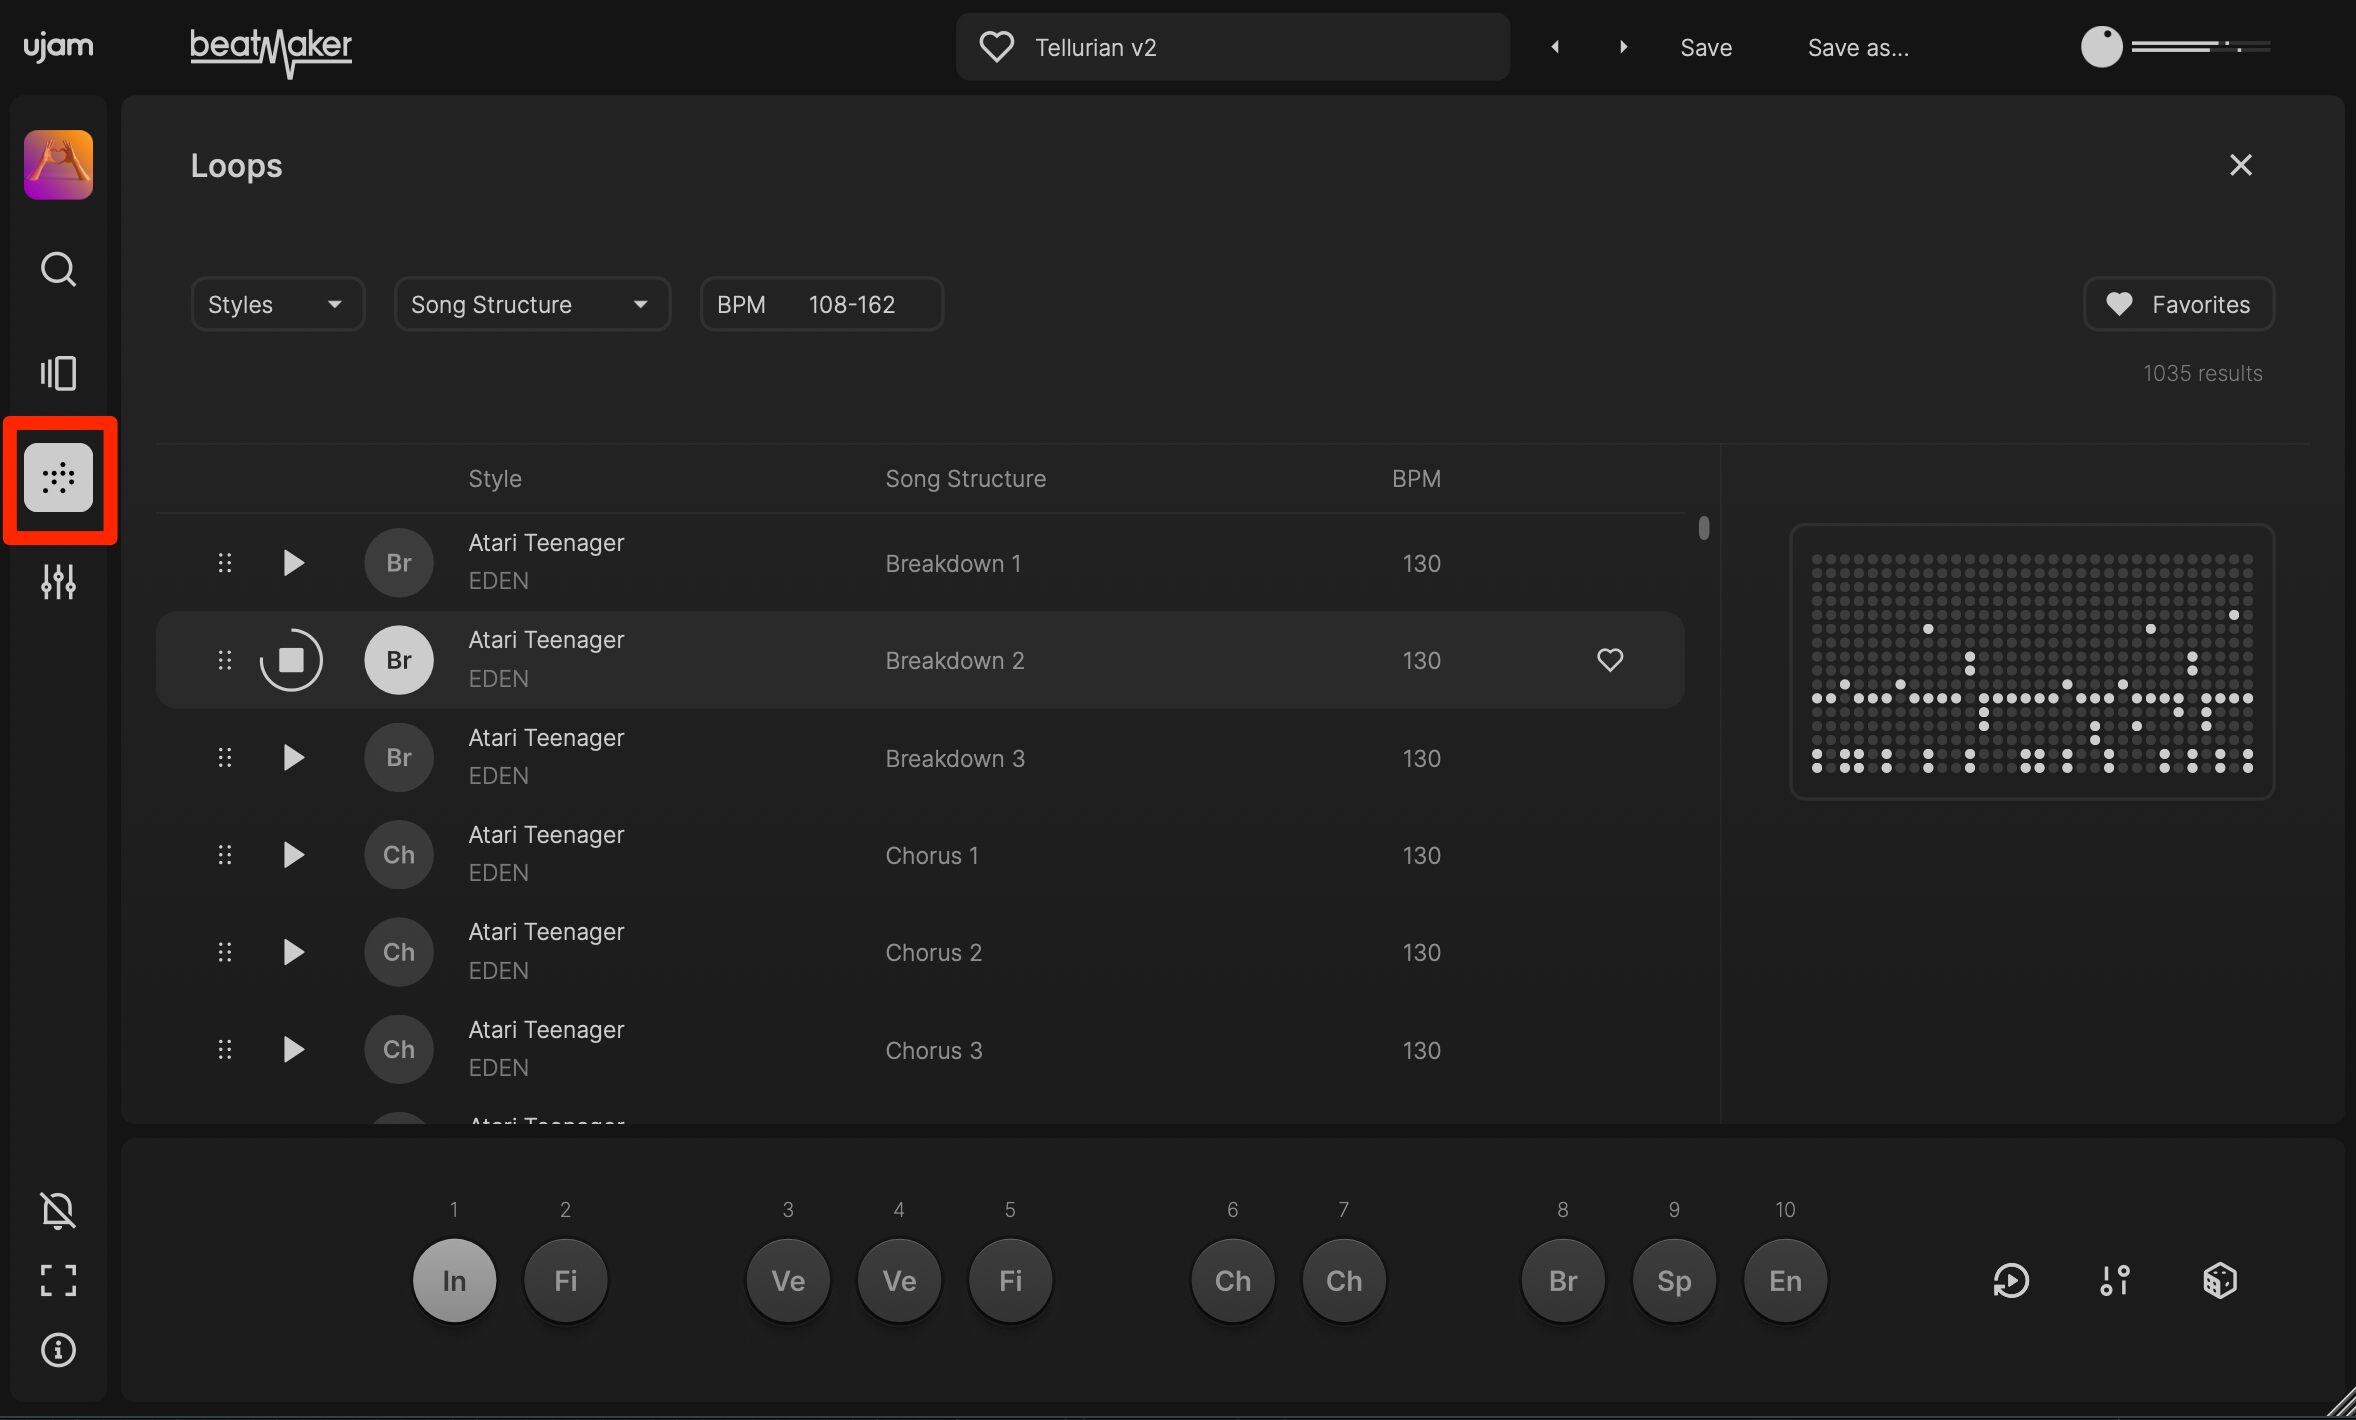2356x1420 pixels.
Task: Play the Chorus 2 loop
Action: [292, 952]
